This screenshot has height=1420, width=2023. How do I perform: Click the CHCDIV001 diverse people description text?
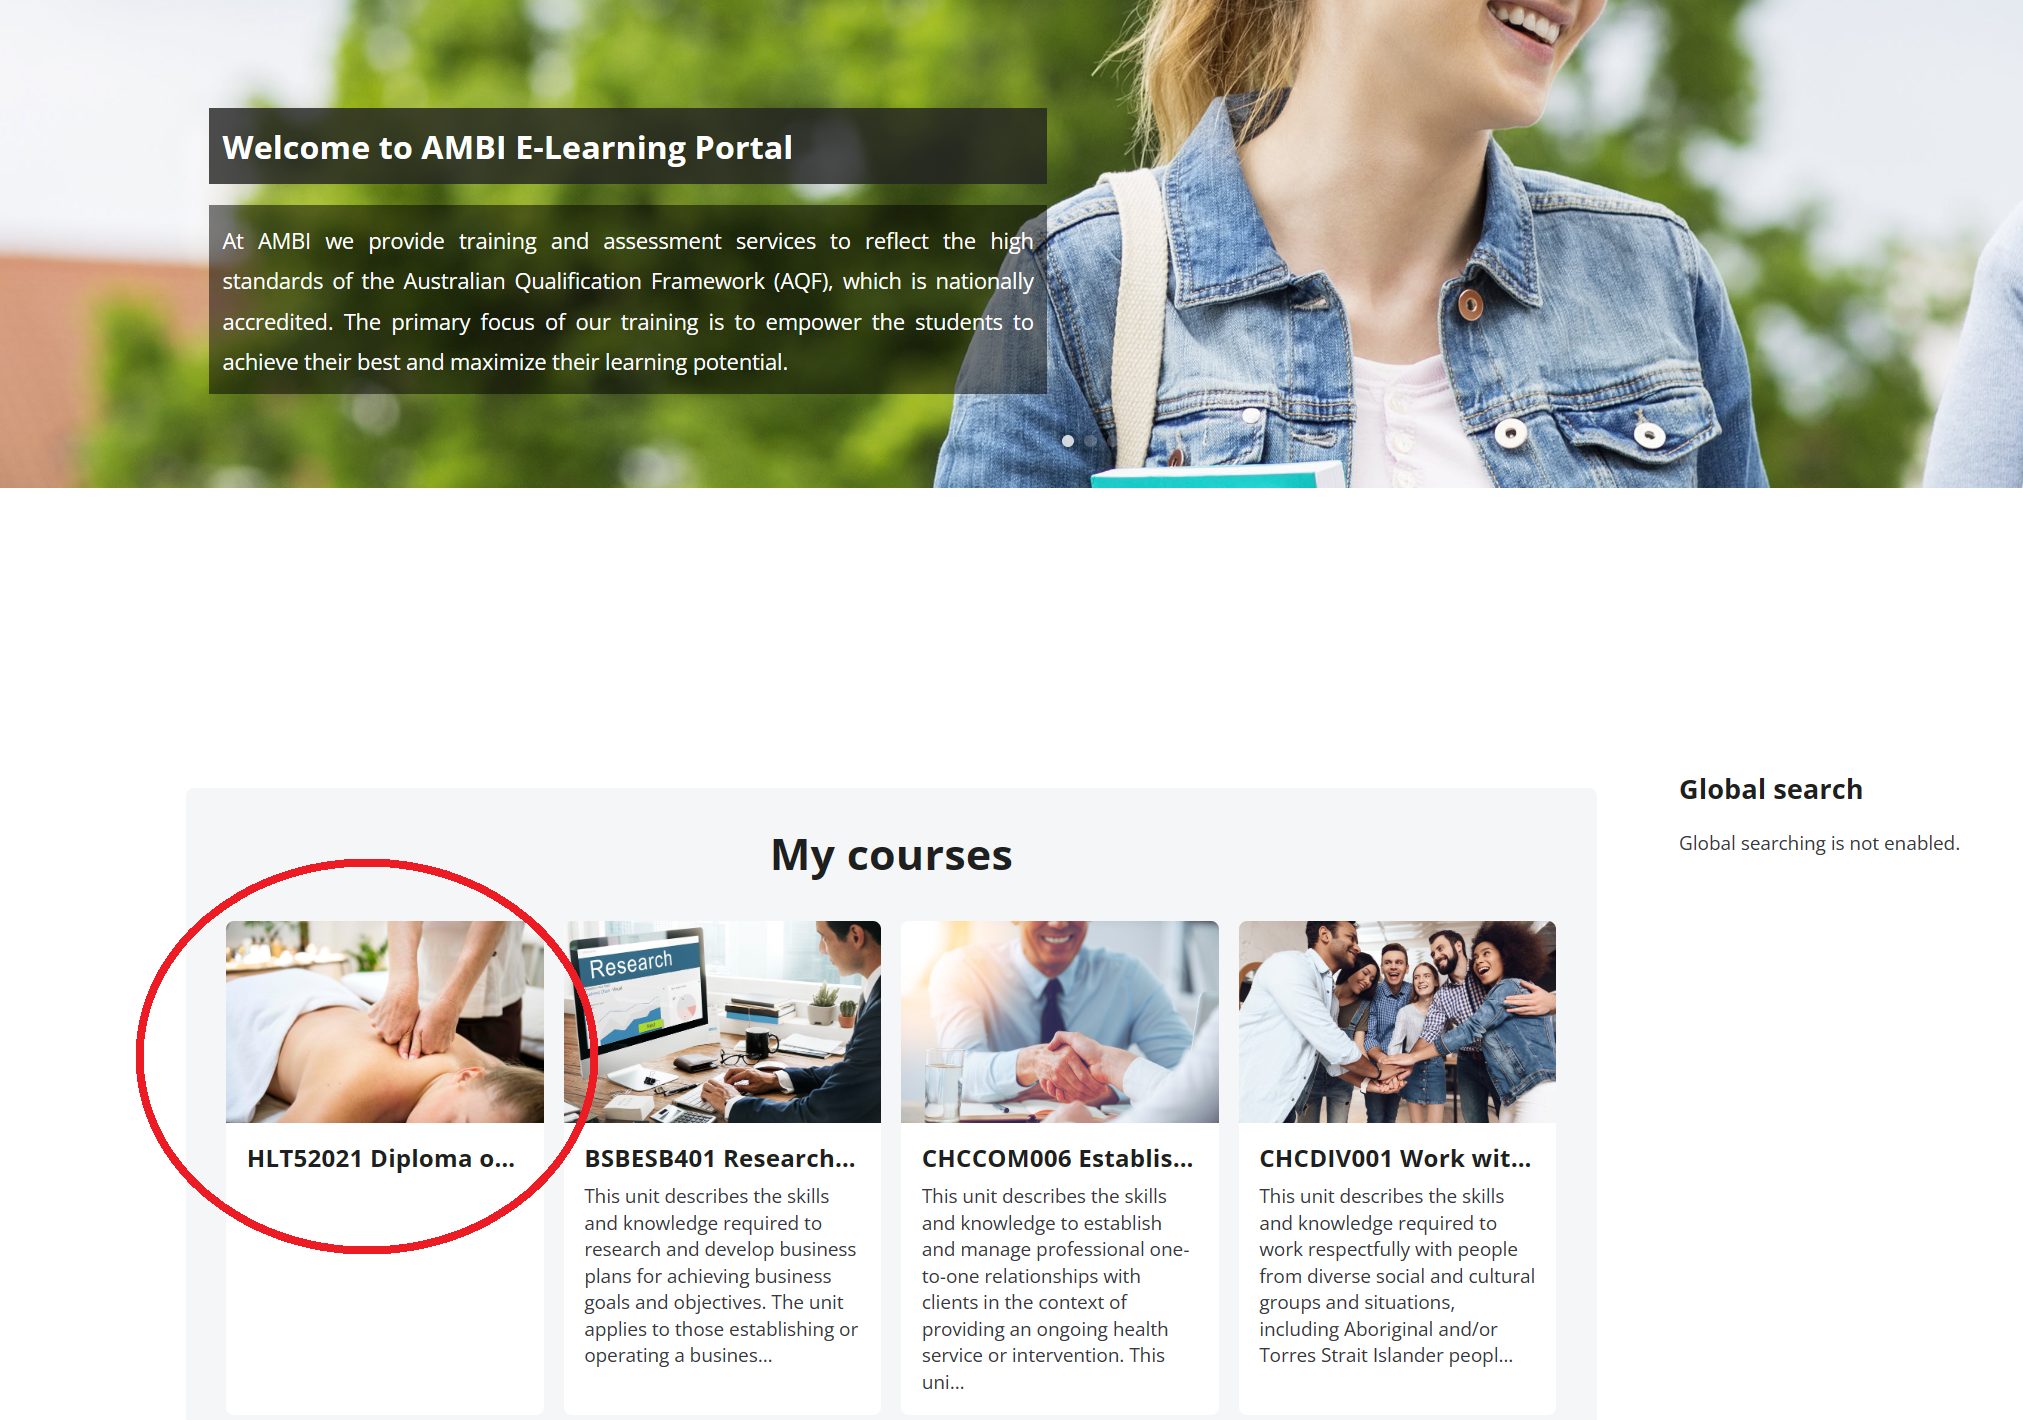[x=1397, y=1275]
